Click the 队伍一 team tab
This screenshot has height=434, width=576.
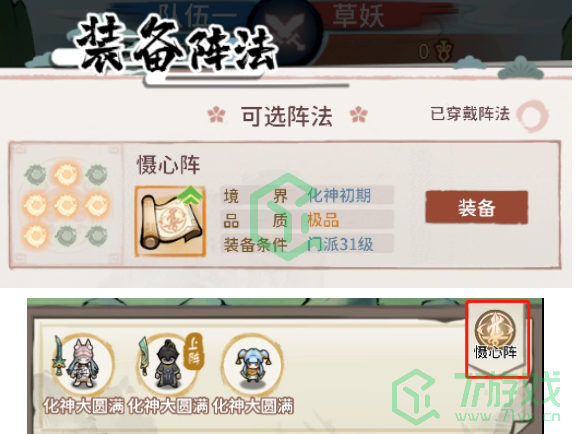[x=199, y=17]
